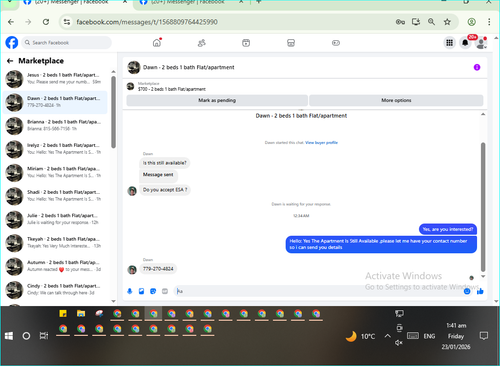Open the emoji picker in message box
Image resolution: width=500 pixels, height=366 pixels.
pos(467,291)
